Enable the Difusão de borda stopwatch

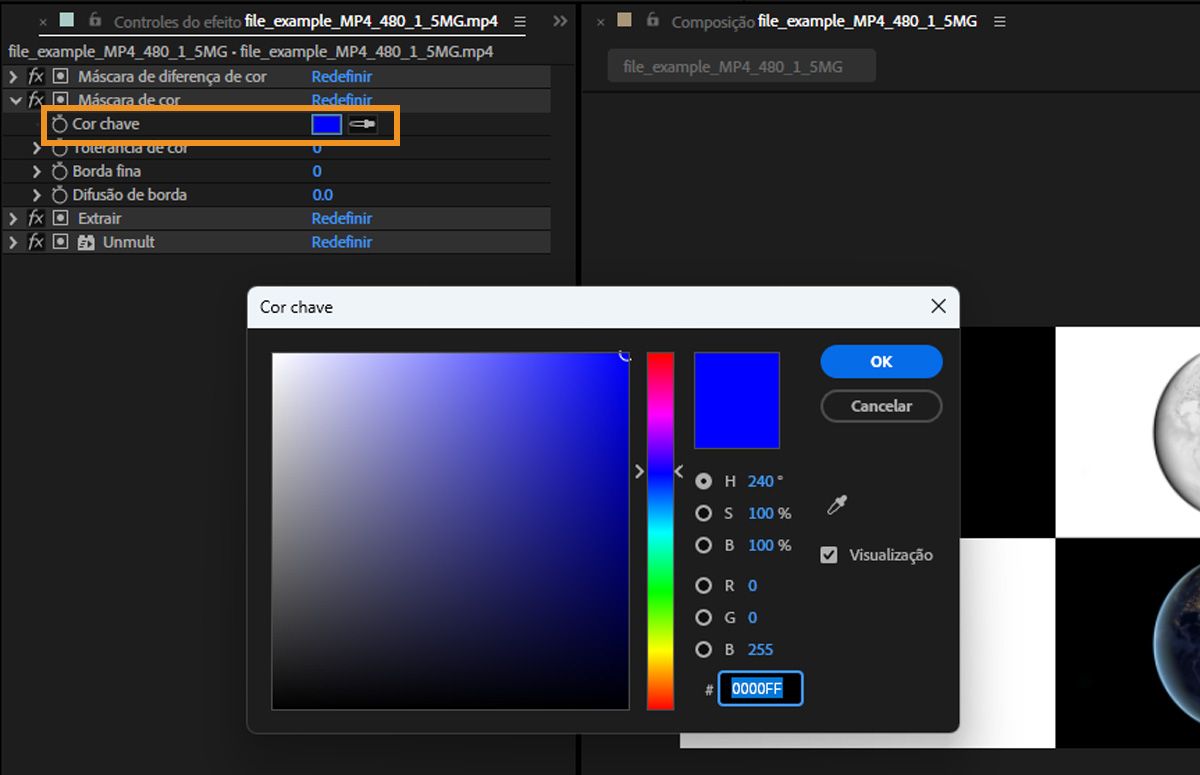(x=60, y=195)
